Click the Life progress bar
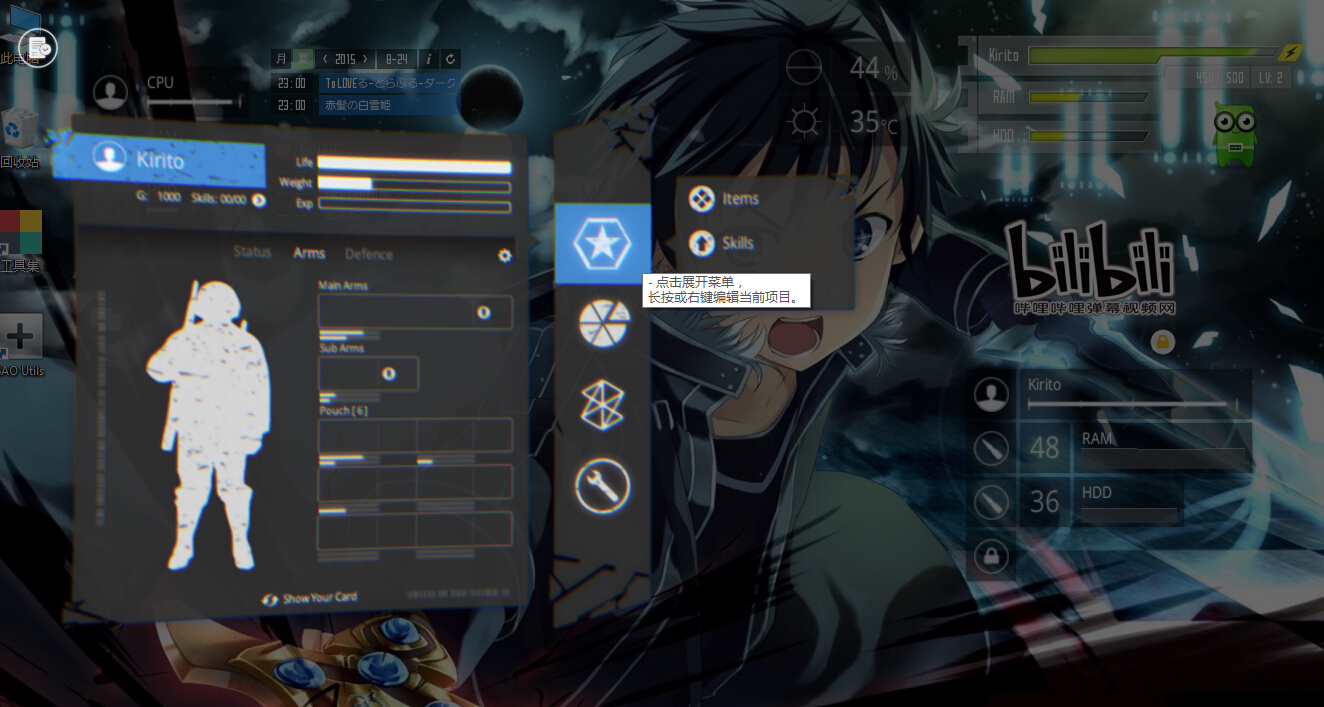The height and width of the screenshot is (707, 1324). point(414,166)
